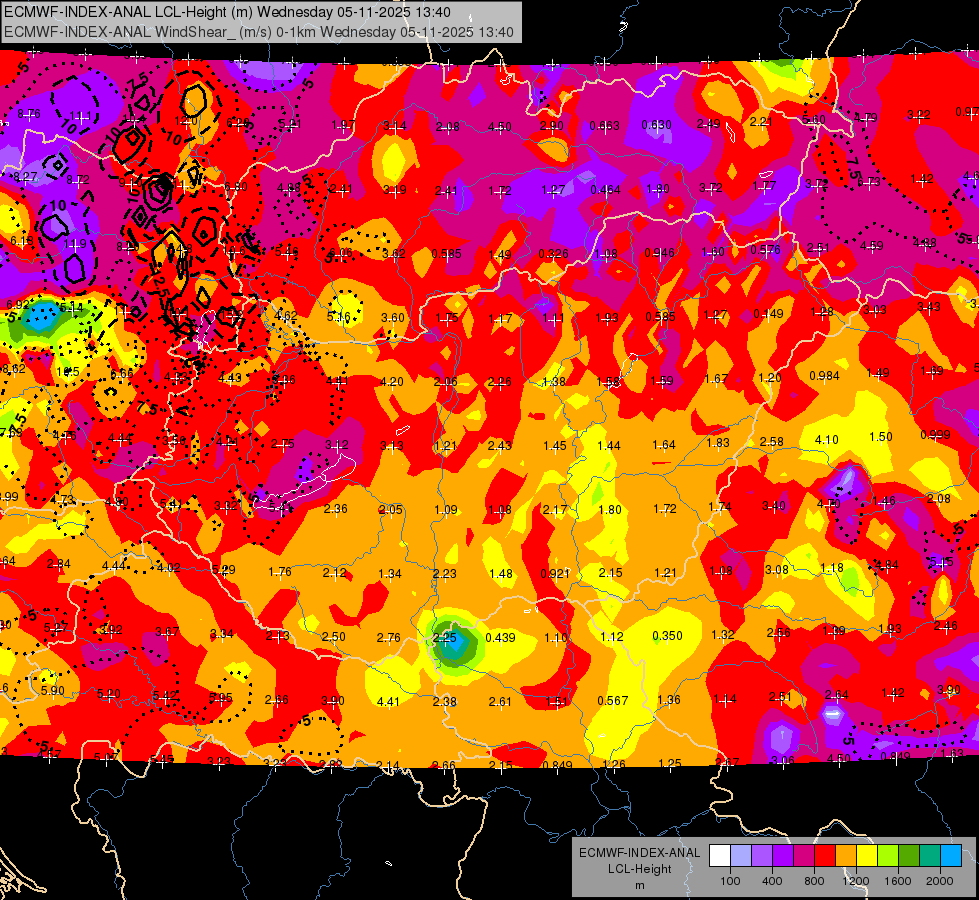Click the wind shear value 1.83
The height and width of the screenshot is (900, 979).
718,443
